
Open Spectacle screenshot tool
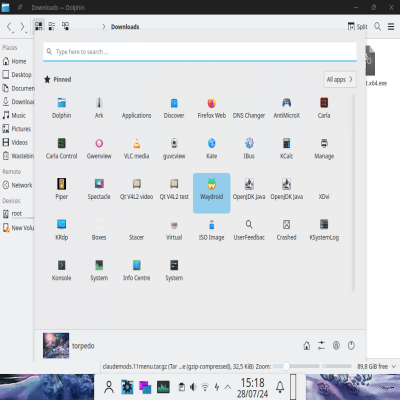[99, 189]
